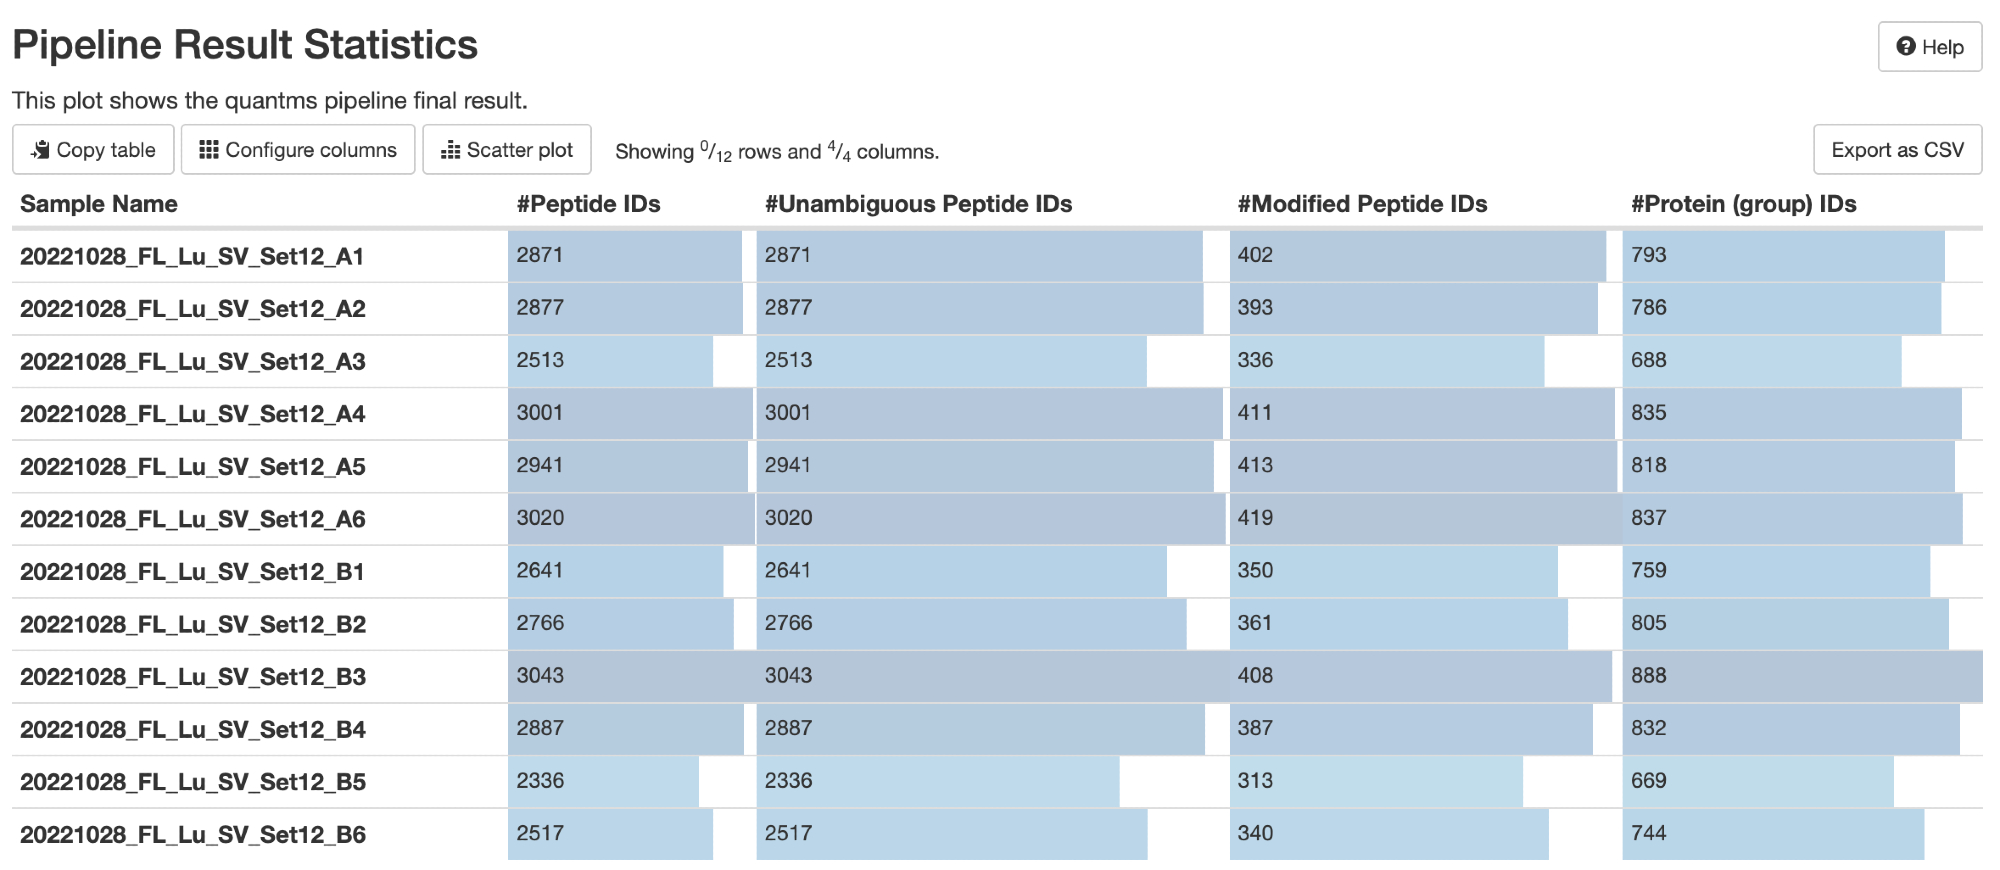The width and height of the screenshot is (2000, 870).
Task: Click the Scatter plot button label
Action: click(x=519, y=150)
